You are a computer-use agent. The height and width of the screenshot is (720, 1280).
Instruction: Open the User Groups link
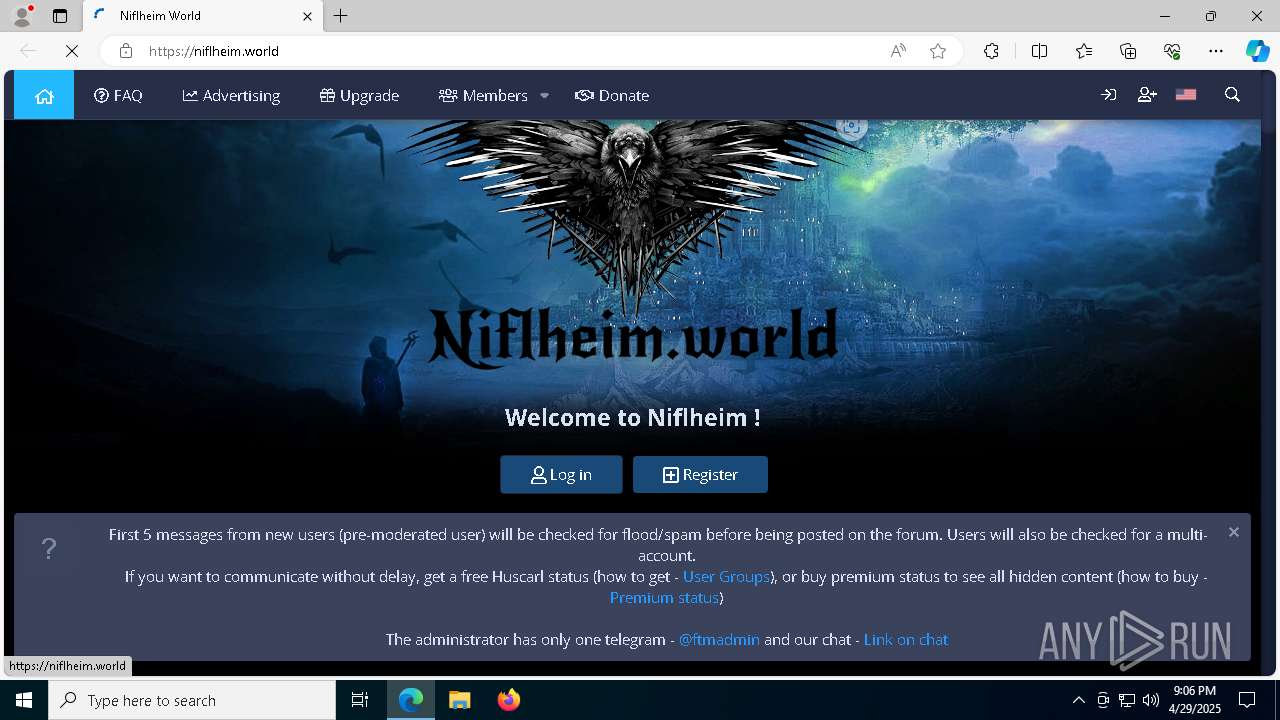point(726,577)
